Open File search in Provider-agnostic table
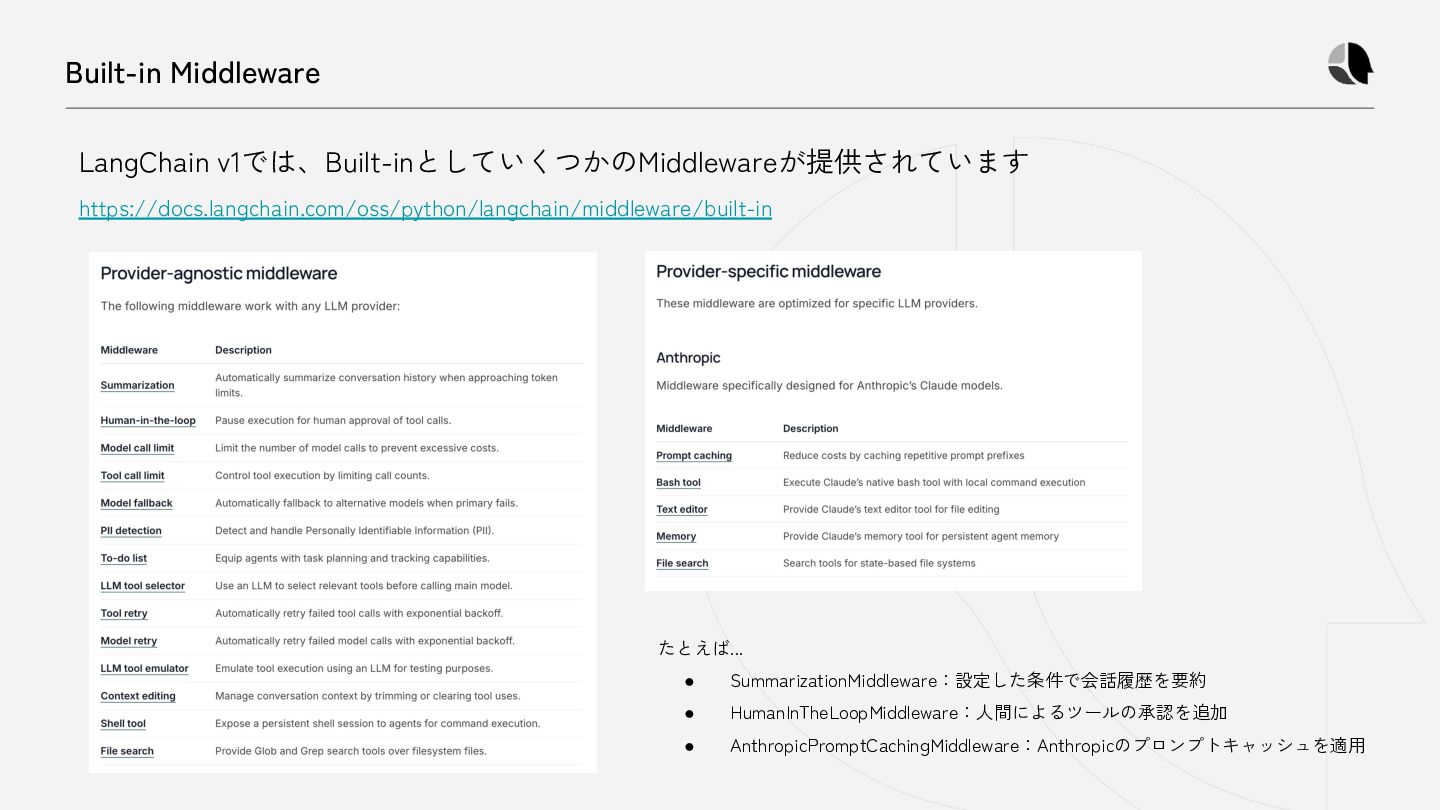 127,751
